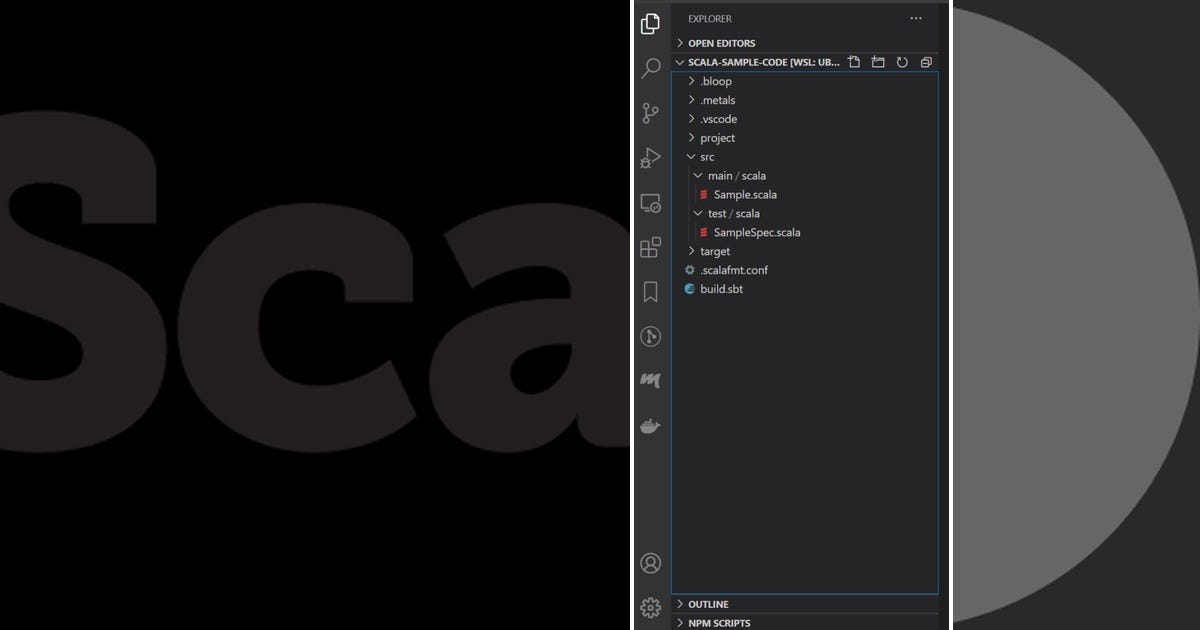Viewport: 1200px width, 630px height.
Task: Open the Manage settings gear
Action: click(x=650, y=608)
